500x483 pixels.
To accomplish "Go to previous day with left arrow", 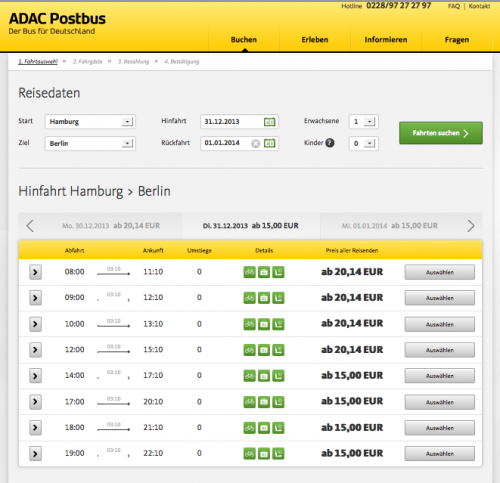I will click(x=30, y=226).
